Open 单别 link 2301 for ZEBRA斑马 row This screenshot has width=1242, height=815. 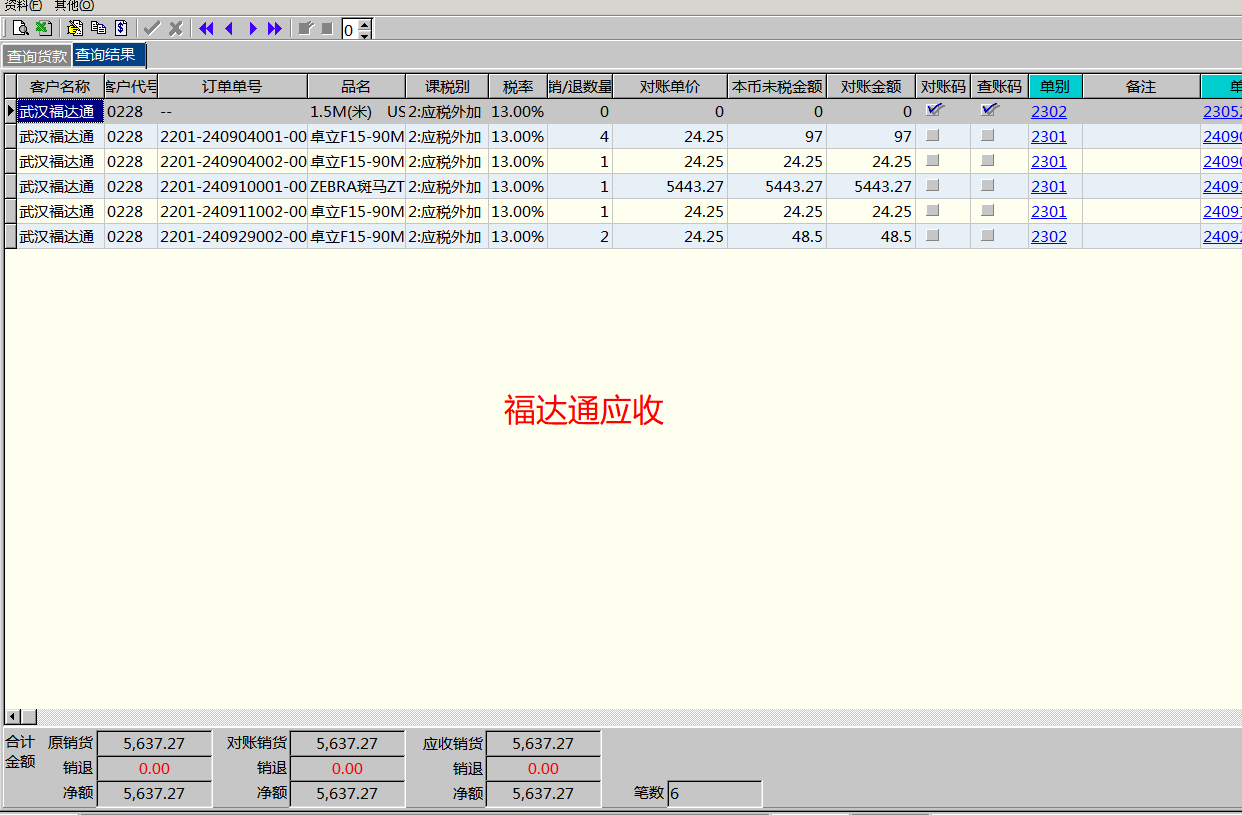click(1049, 187)
